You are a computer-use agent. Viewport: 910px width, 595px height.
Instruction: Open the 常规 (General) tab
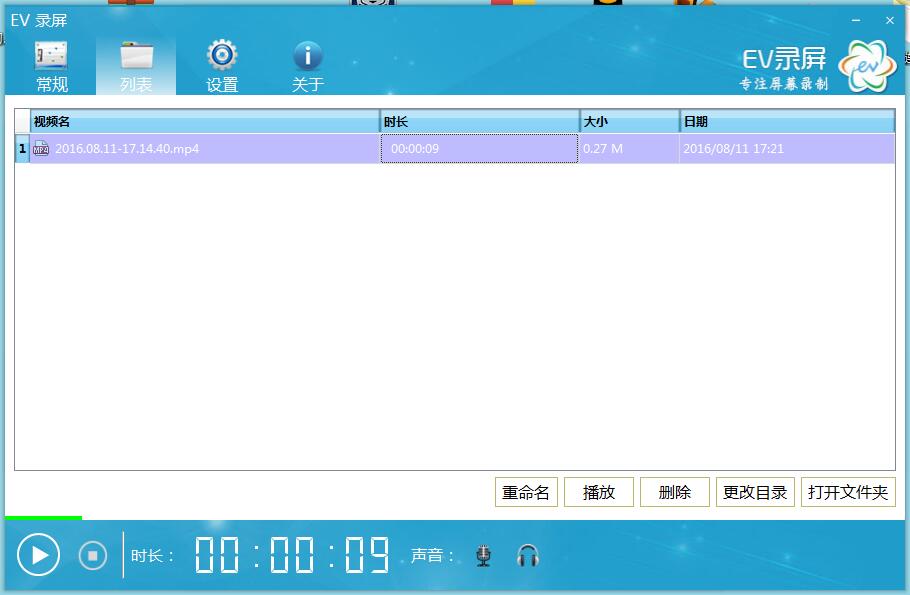click(52, 66)
